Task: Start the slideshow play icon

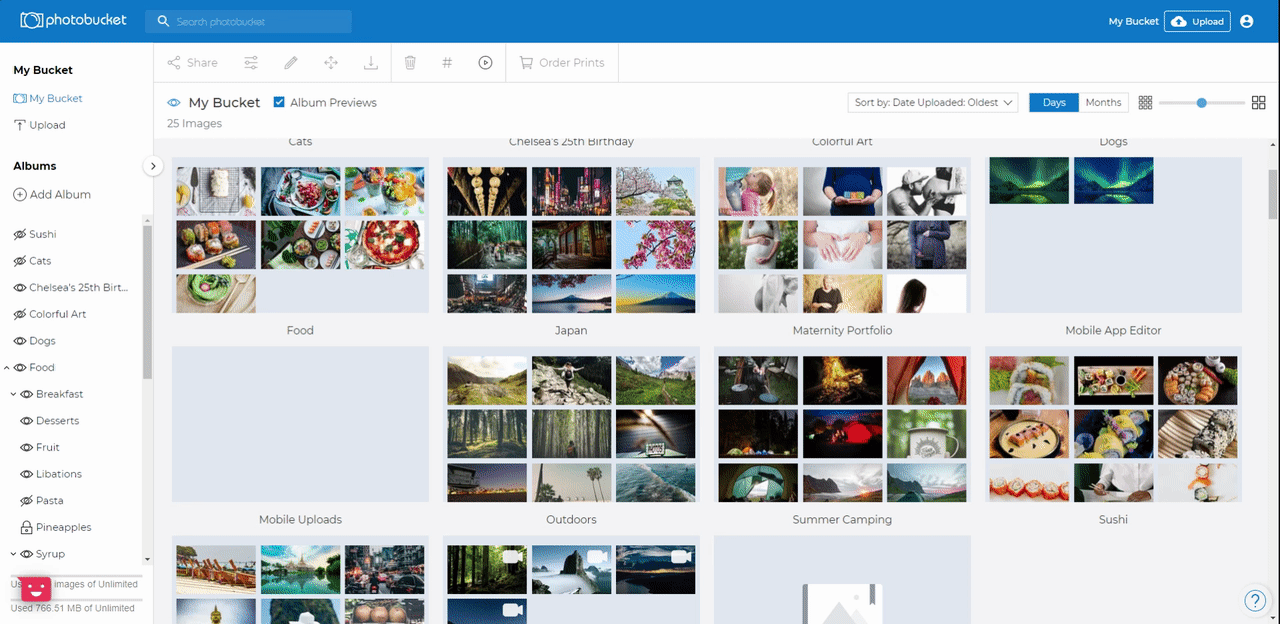Action: 485,63
